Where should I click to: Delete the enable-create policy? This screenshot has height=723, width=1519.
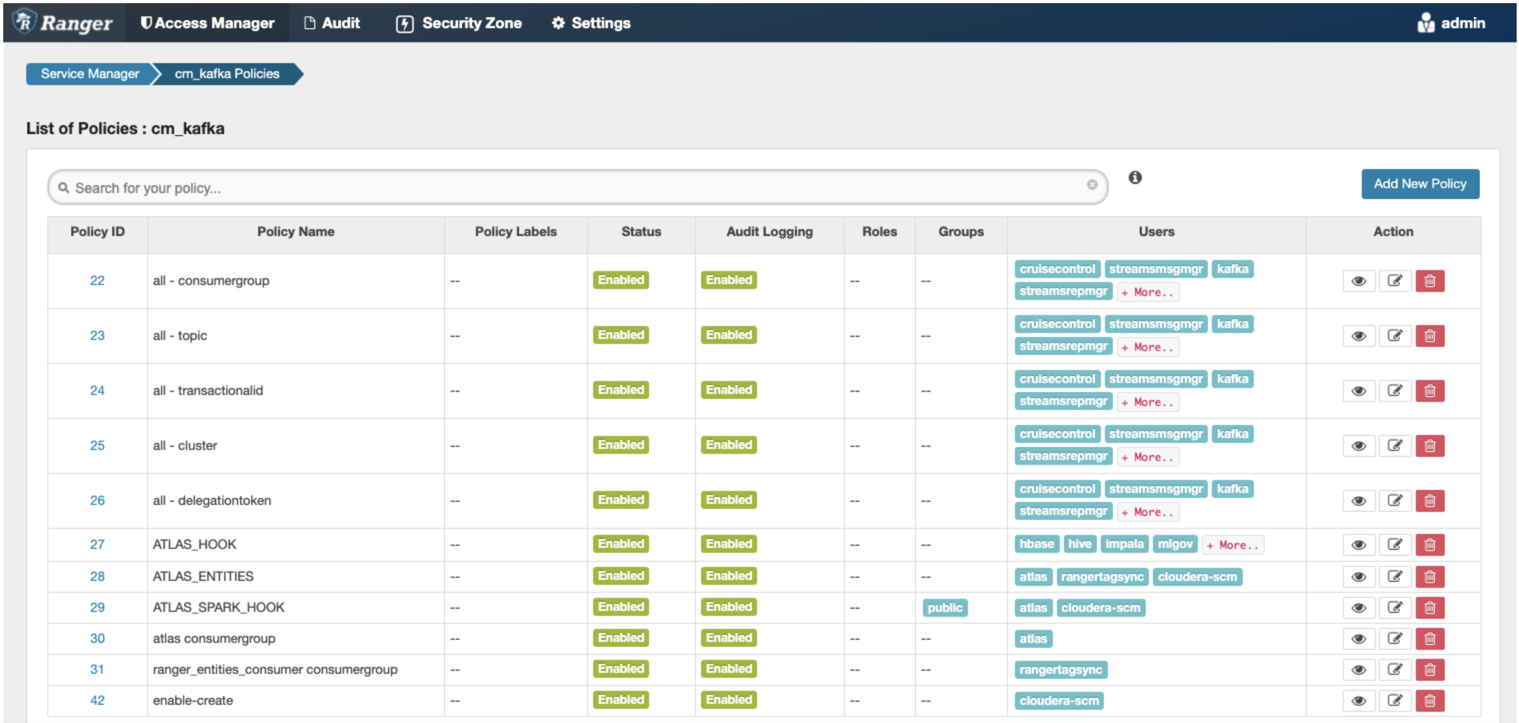point(1429,701)
